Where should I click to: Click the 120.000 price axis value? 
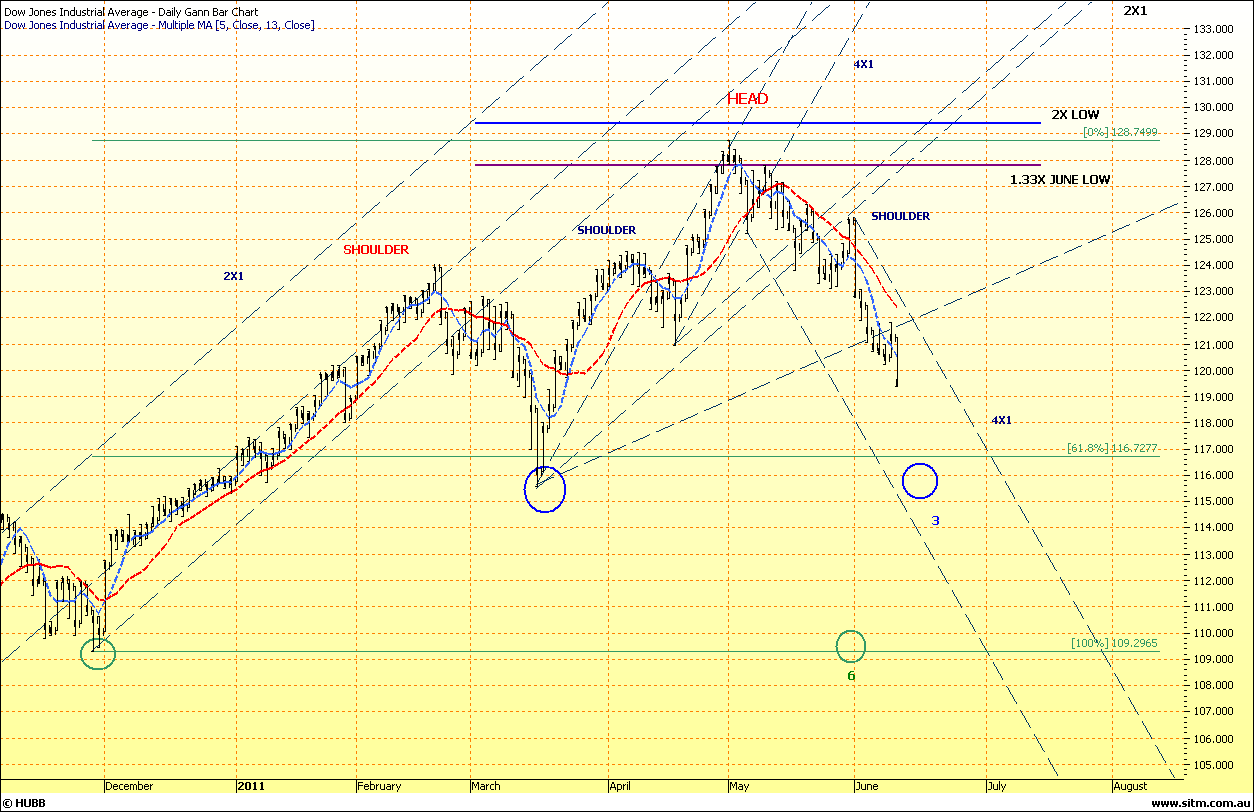coord(1211,371)
